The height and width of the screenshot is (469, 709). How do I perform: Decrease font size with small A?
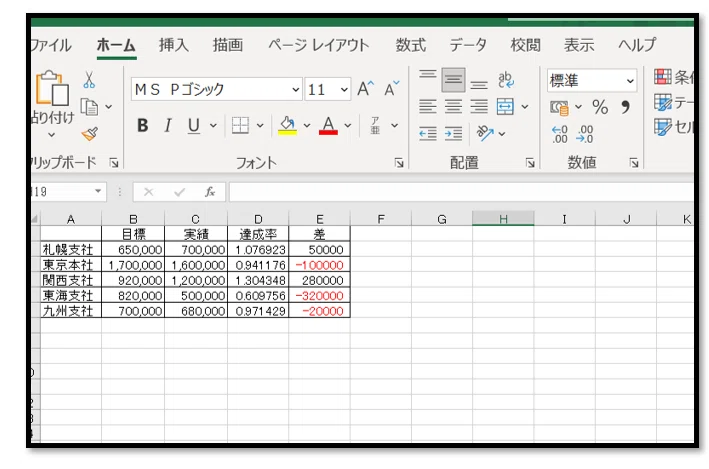point(392,89)
